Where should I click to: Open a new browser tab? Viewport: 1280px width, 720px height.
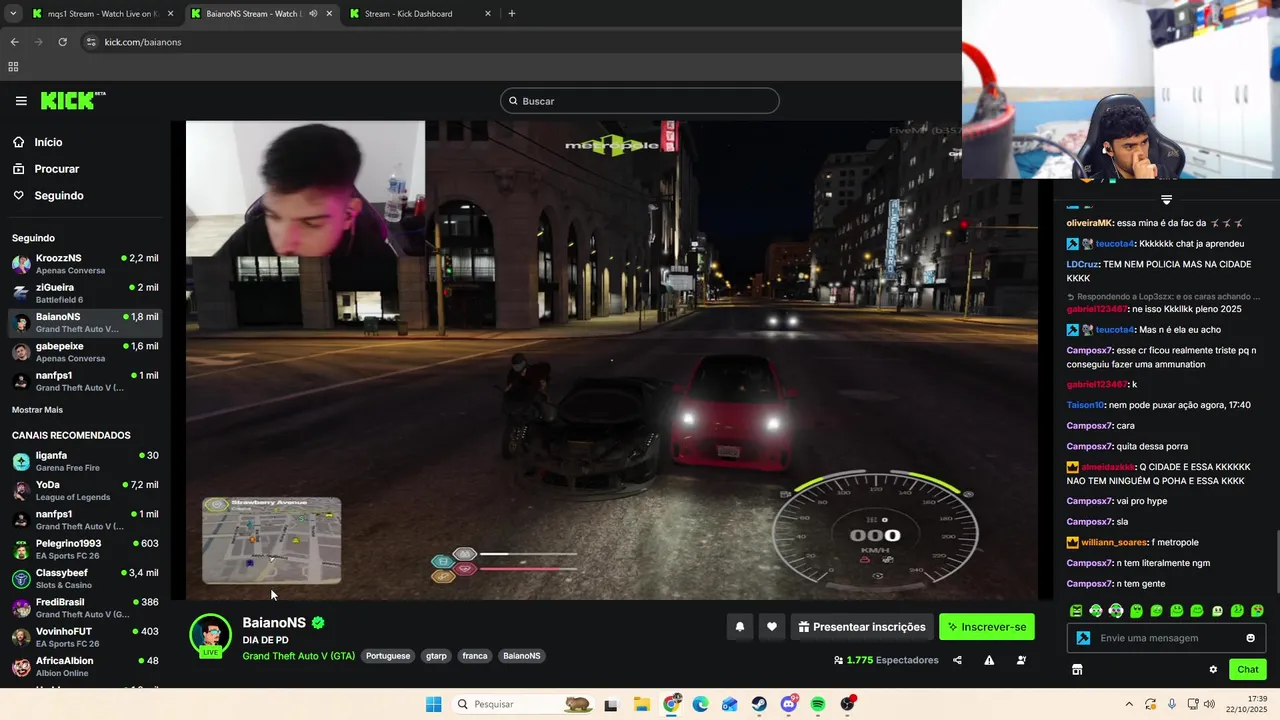(512, 14)
